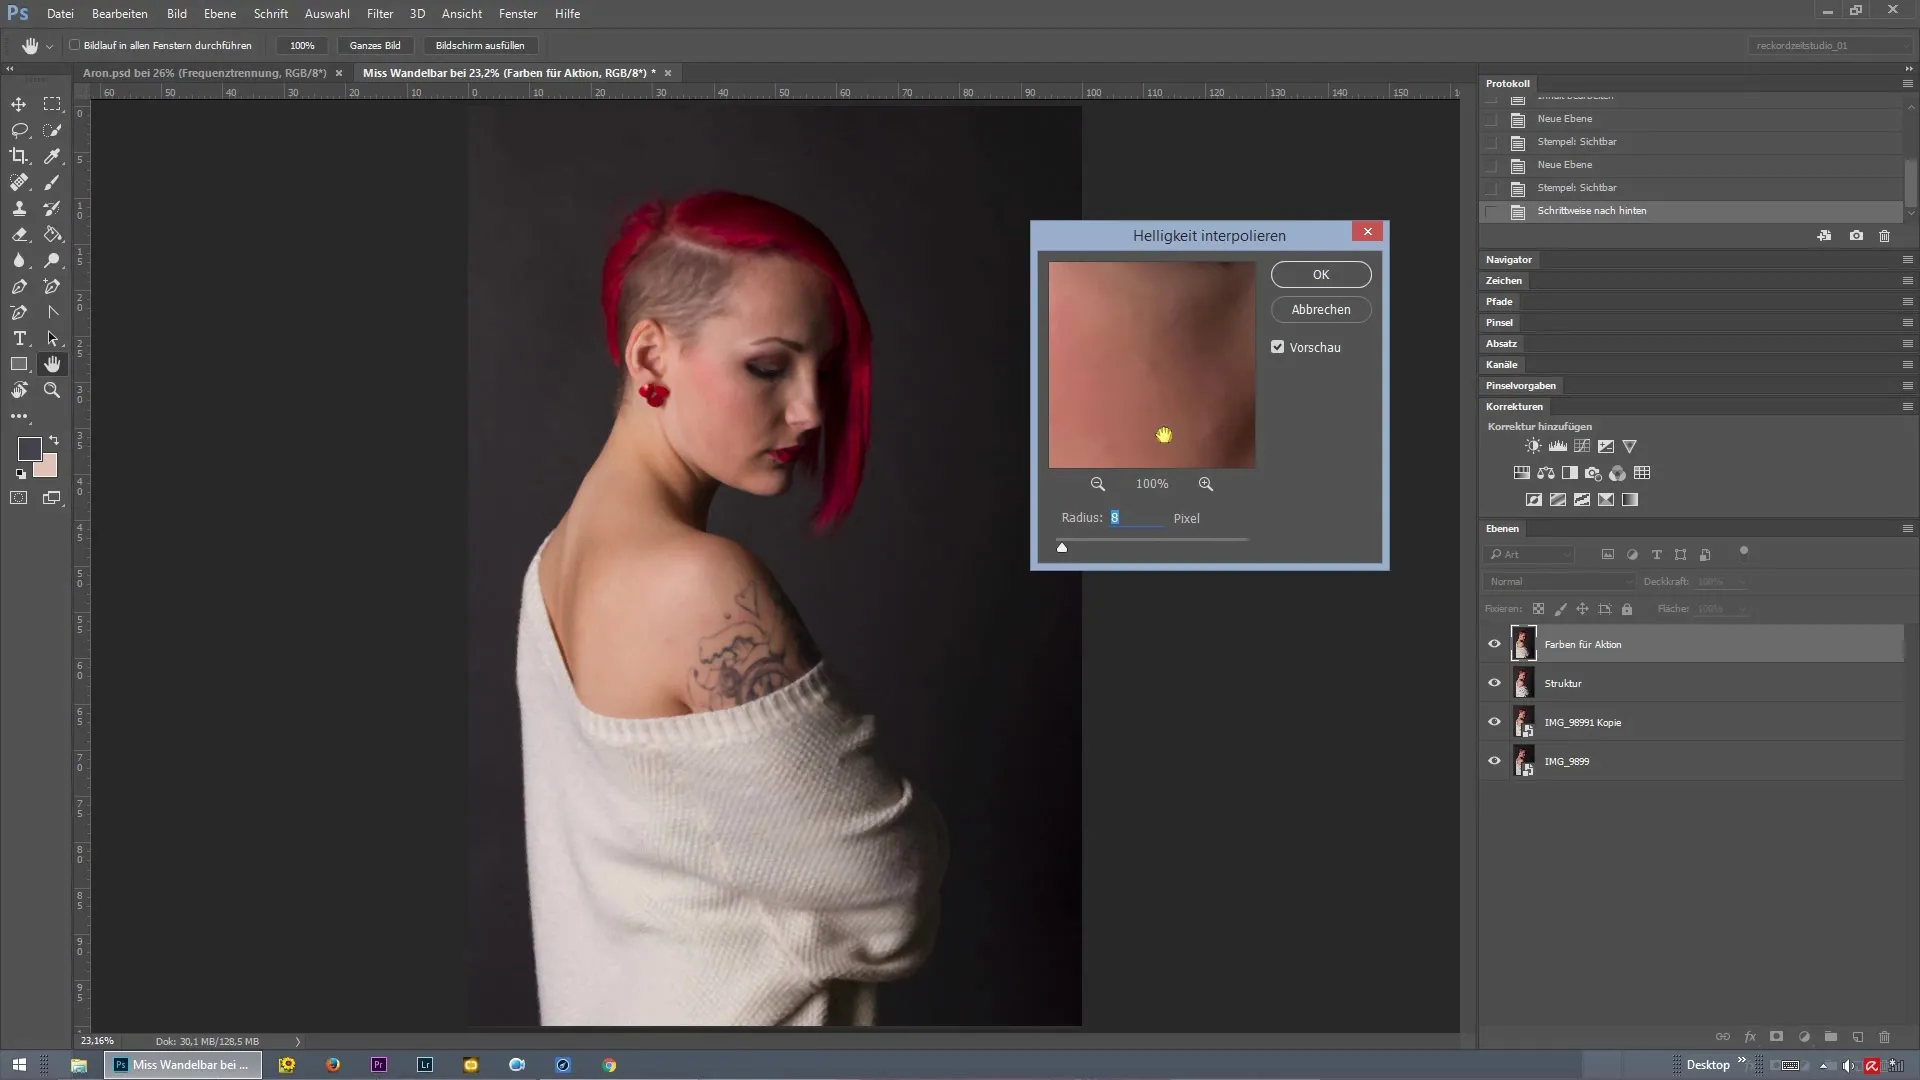This screenshot has height=1080, width=1920.
Task: Expand the collapsed panel dock arrows
Action: 1908,69
